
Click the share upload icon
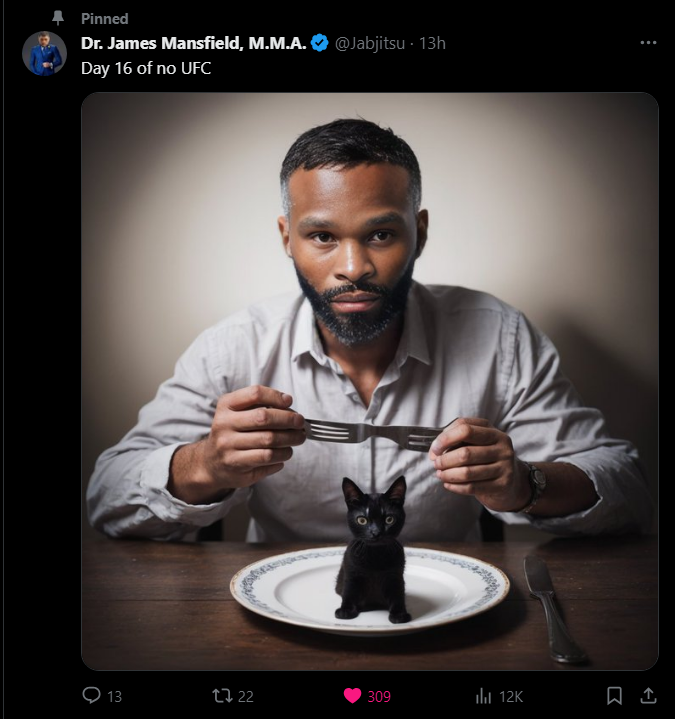tap(648, 696)
